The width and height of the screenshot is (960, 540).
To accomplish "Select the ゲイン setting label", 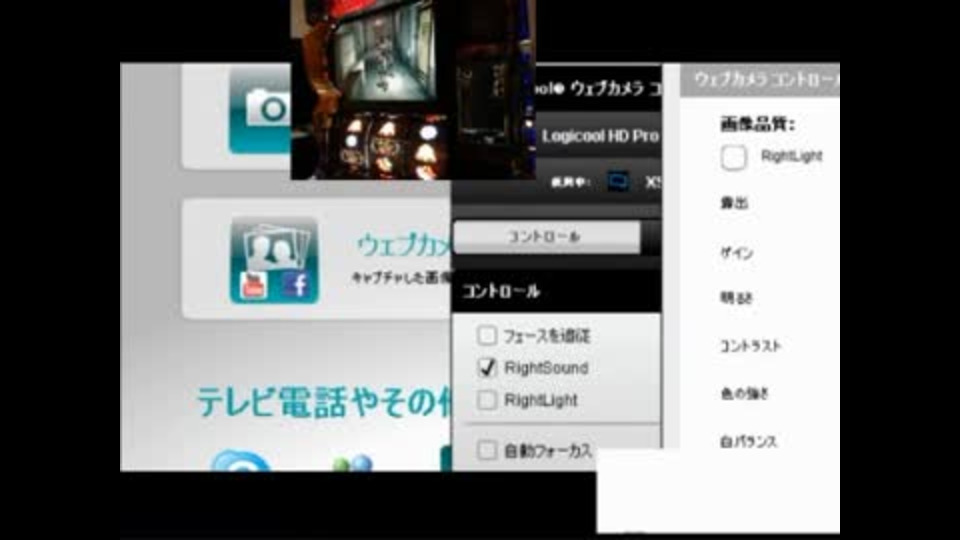I will 737,252.
